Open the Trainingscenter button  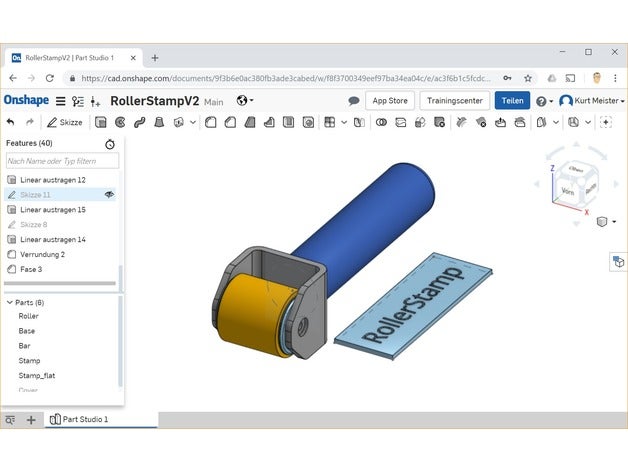tap(455, 101)
